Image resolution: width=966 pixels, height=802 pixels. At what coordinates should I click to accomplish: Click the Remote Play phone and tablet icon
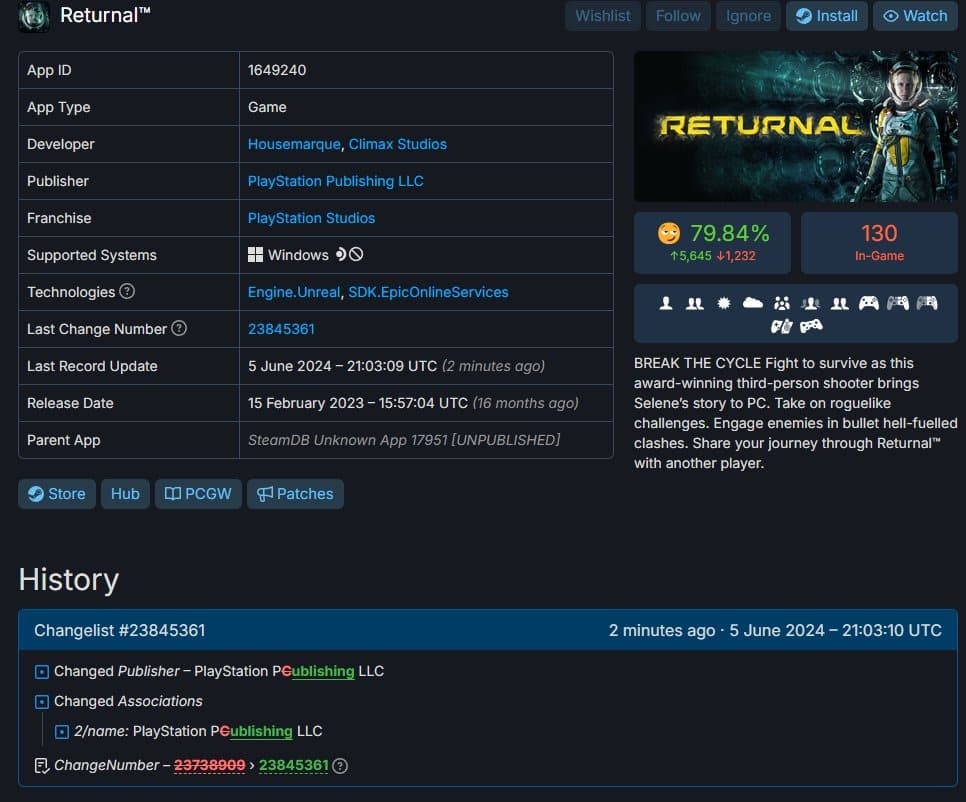(x=782, y=326)
